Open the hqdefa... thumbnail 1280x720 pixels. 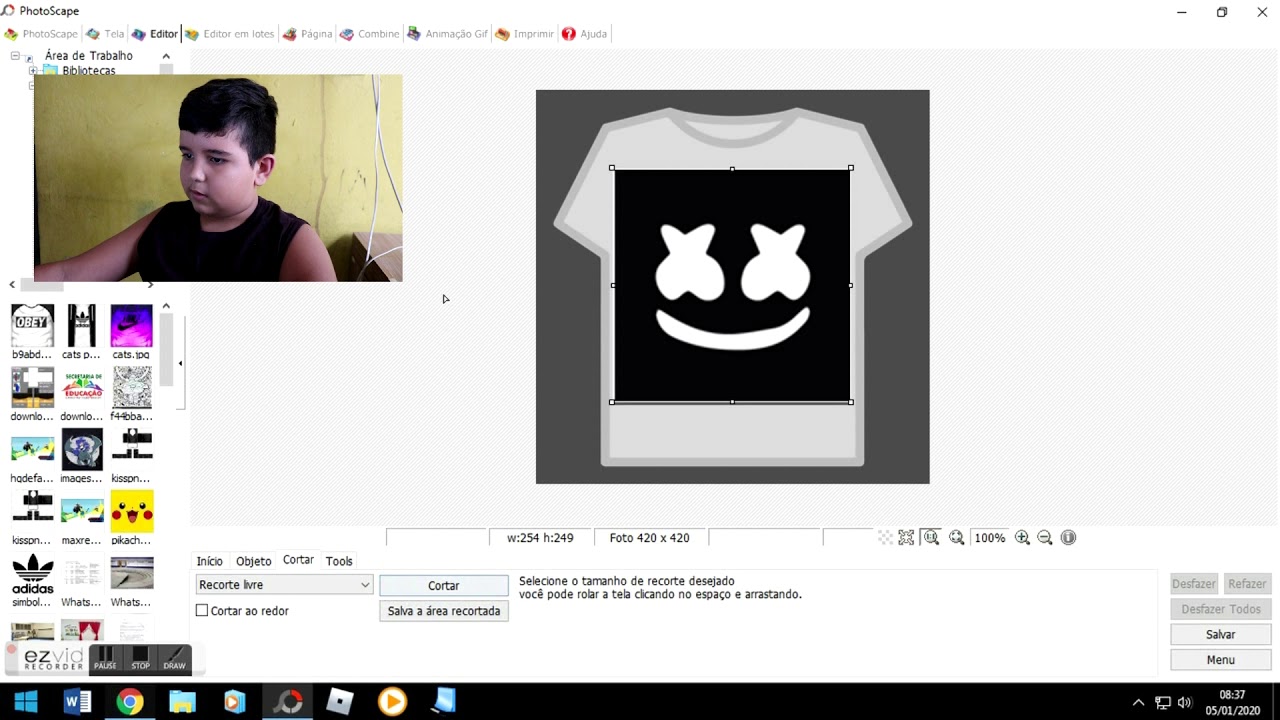click(x=32, y=455)
